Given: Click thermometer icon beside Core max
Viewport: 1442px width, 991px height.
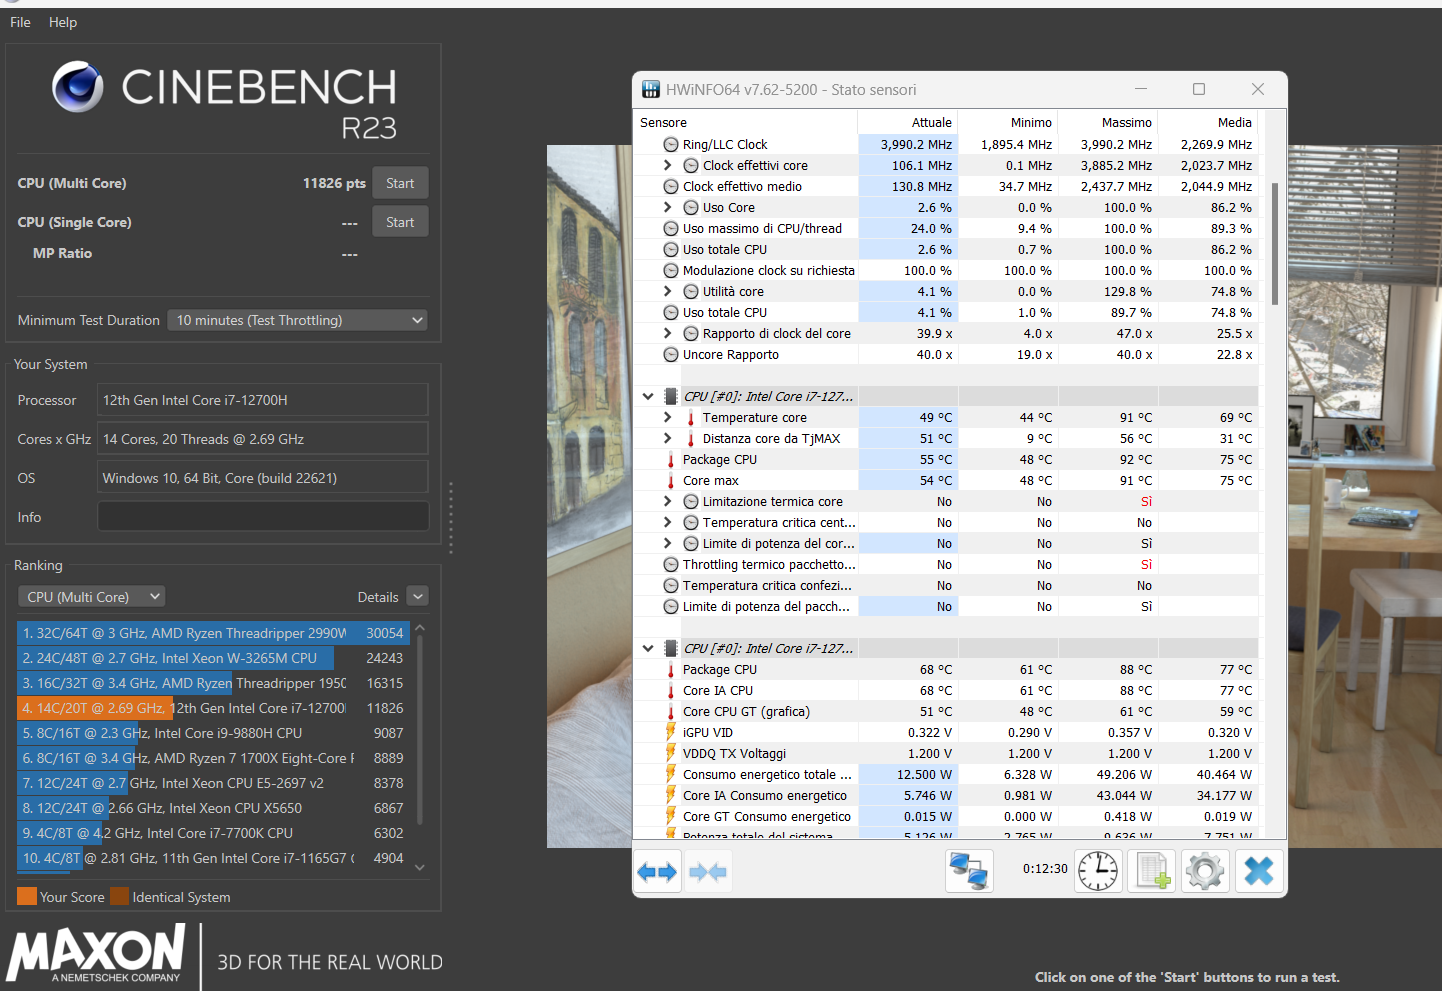Looking at the screenshot, I should (x=671, y=480).
